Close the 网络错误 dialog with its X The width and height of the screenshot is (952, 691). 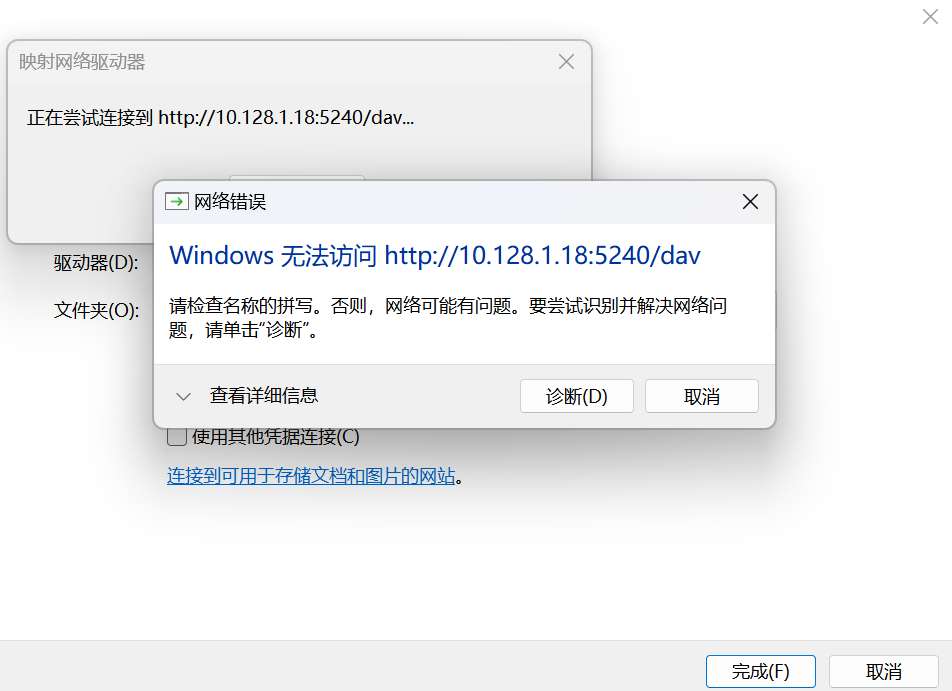coord(750,202)
